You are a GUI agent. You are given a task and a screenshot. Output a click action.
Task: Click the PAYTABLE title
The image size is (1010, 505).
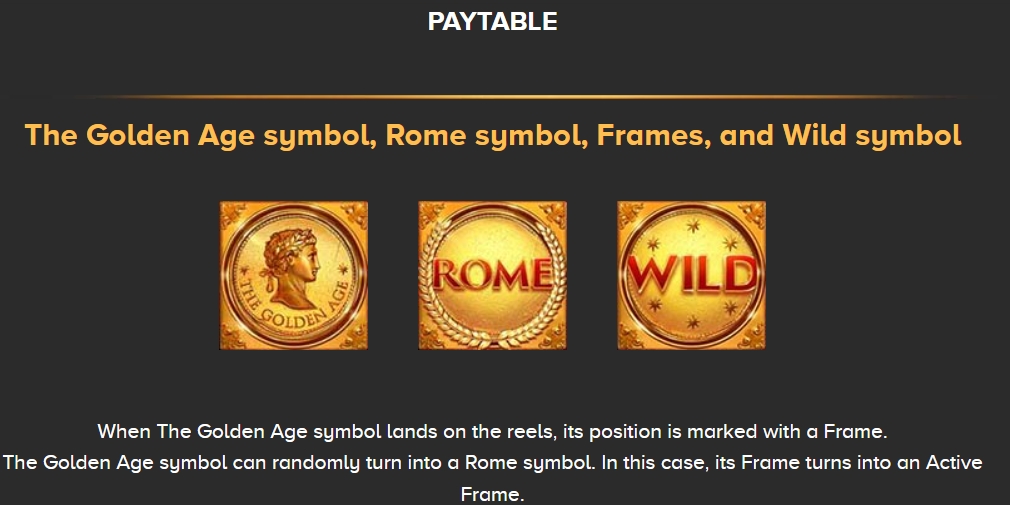point(492,22)
